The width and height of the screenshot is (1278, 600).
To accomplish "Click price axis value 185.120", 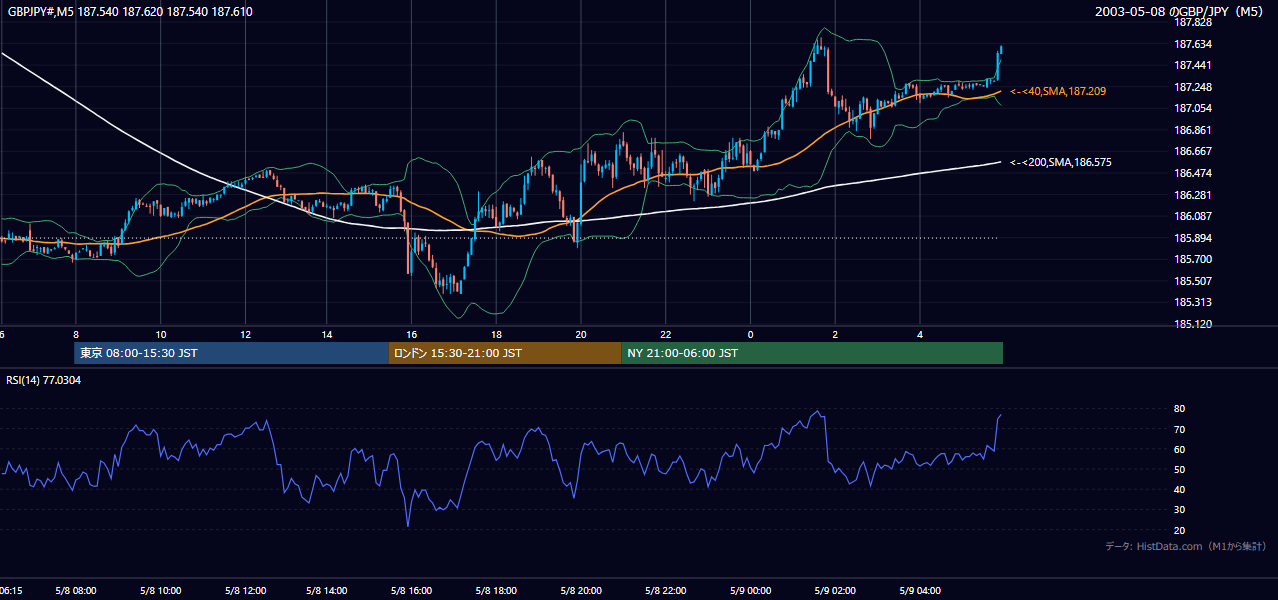I will [x=1192, y=324].
